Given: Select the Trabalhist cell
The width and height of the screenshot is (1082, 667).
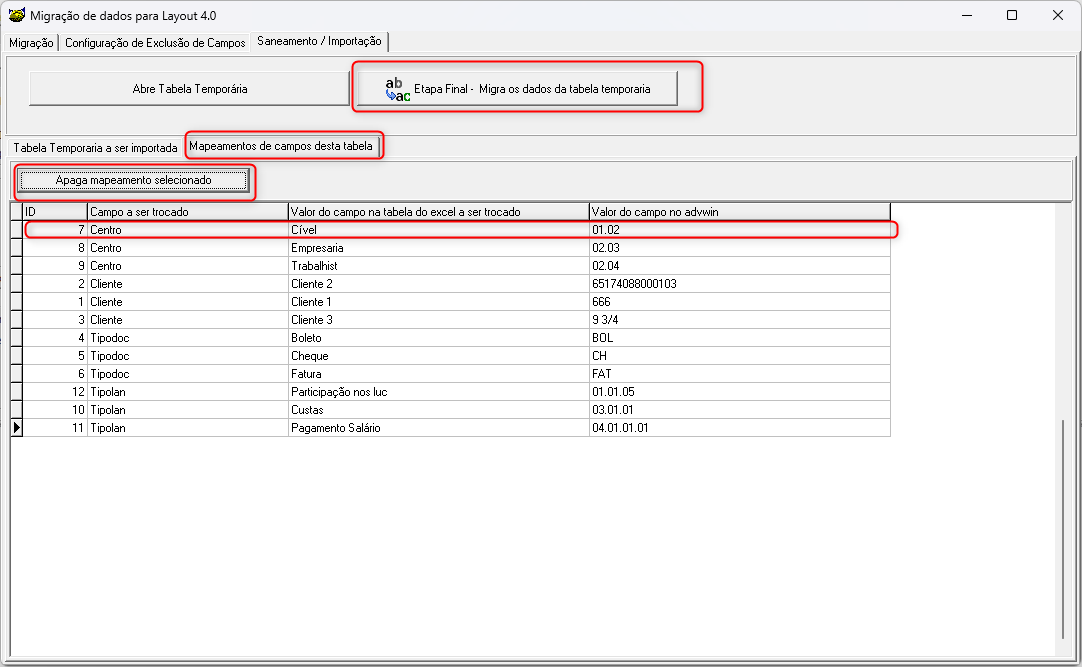Looking at the screenshot, I should (x=439, y=266).
